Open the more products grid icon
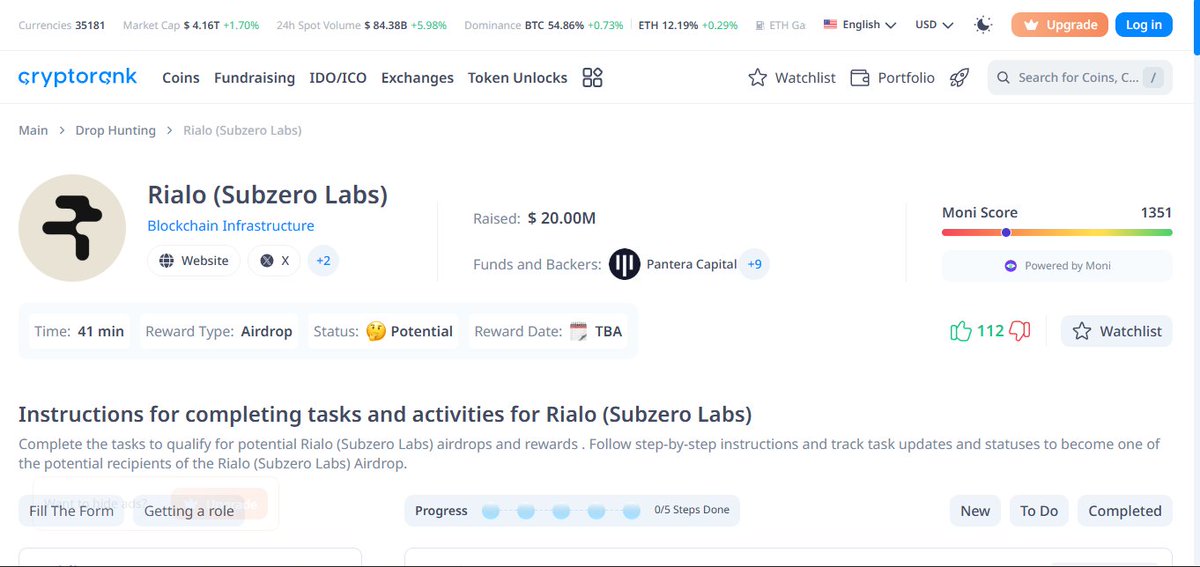The image size is (1200, 567). [x=592, y=77]
